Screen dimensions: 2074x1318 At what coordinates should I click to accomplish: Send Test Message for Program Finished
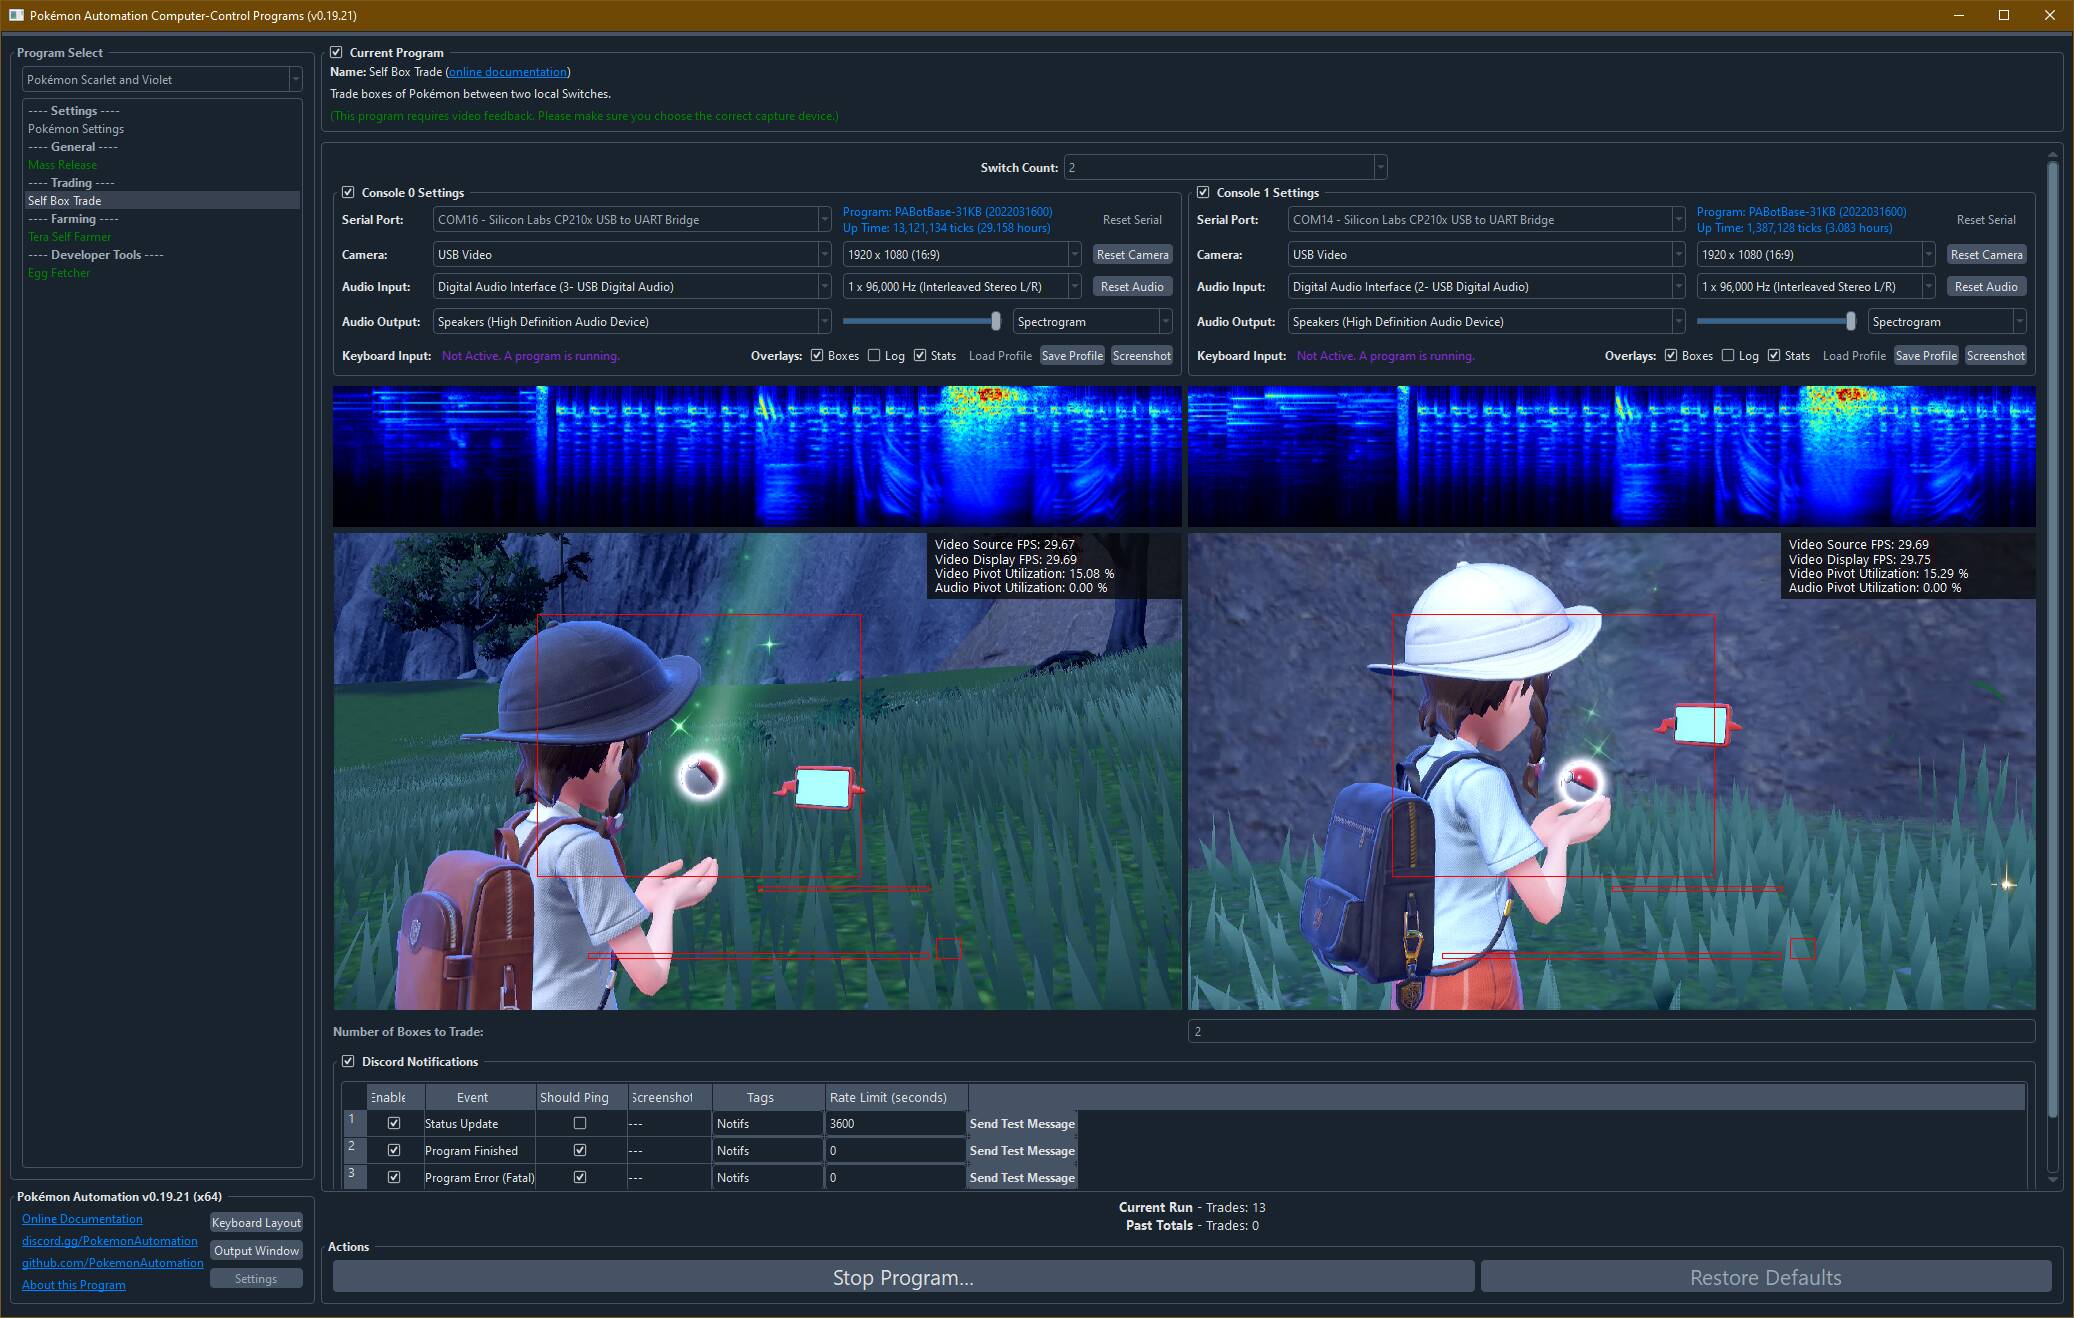click(x=1021, y=1150)
